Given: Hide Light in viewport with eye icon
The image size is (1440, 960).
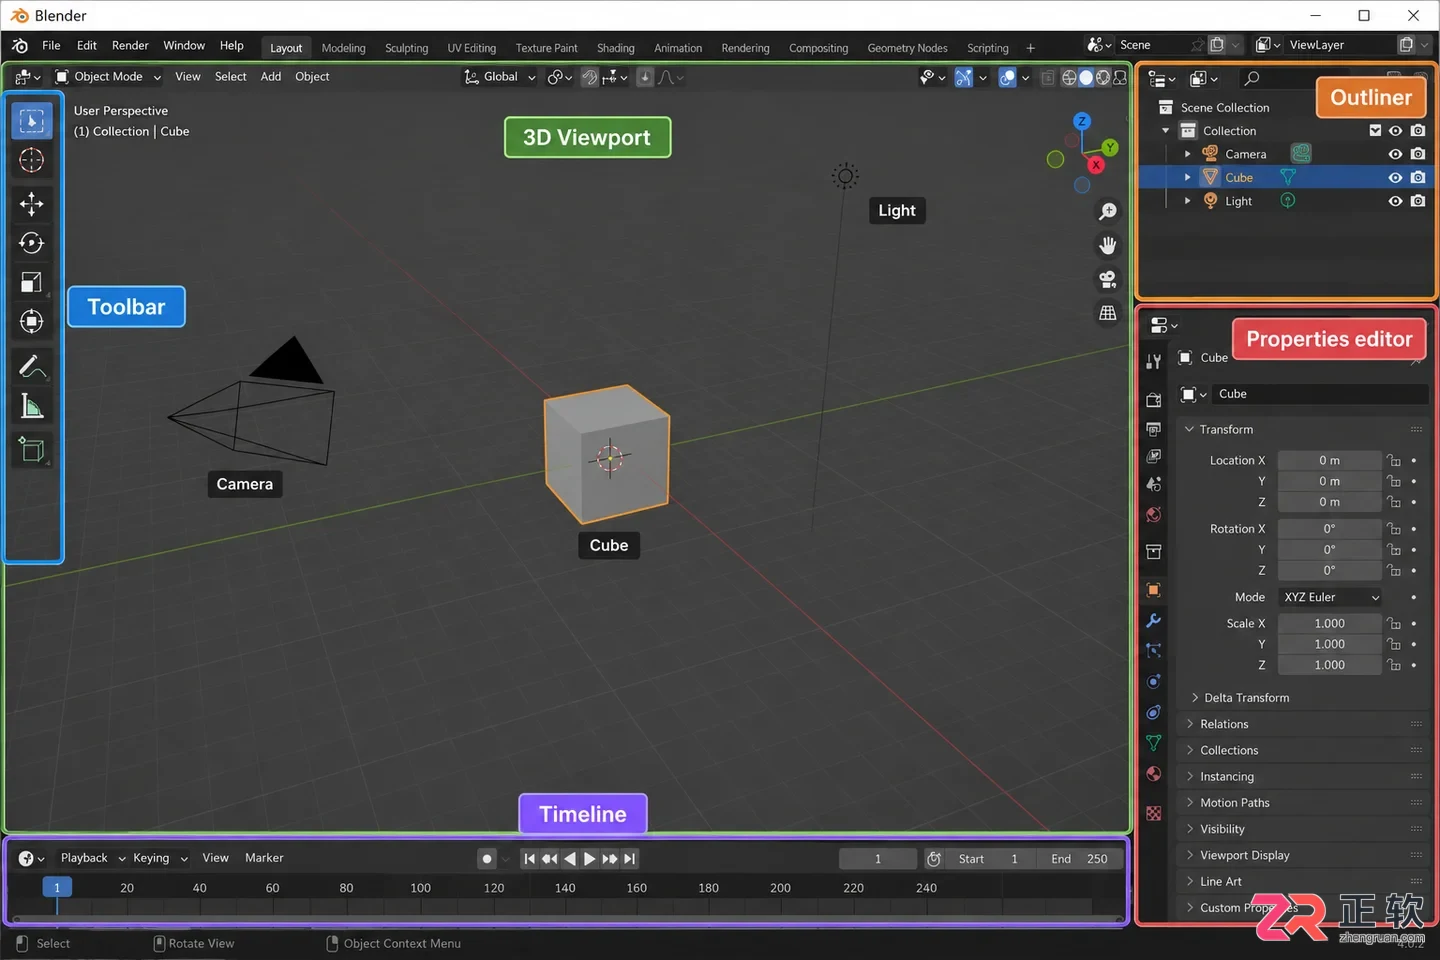Looking at the screenshot, I should pos(1395,201).
